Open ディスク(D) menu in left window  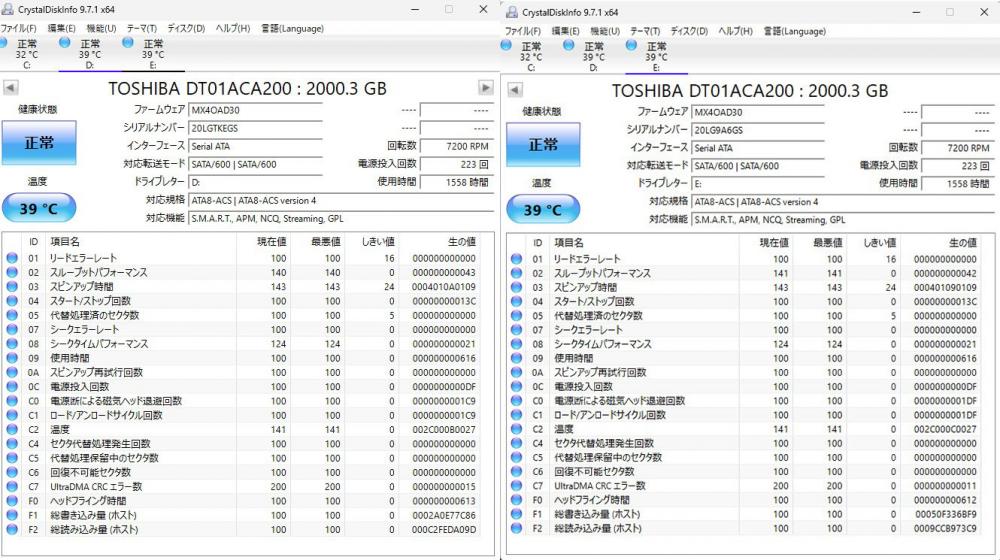[186, 29]
